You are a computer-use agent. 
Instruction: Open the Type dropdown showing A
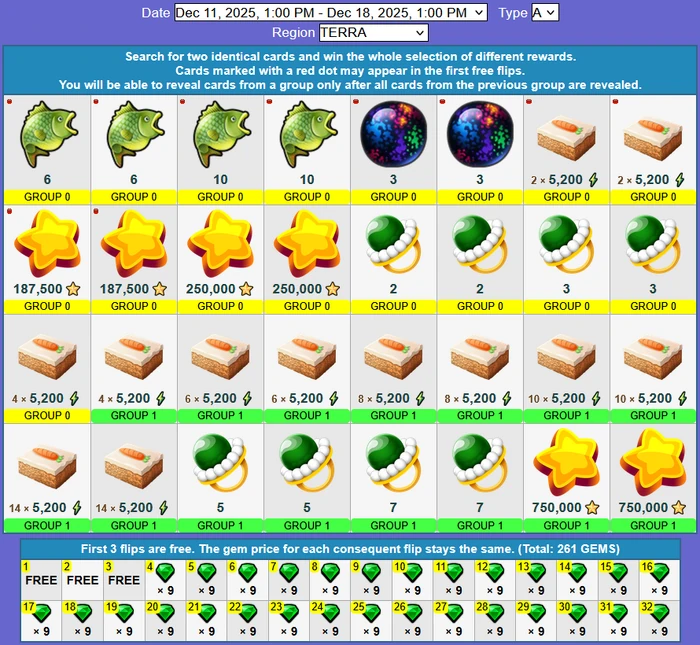(x=545, y=12)
